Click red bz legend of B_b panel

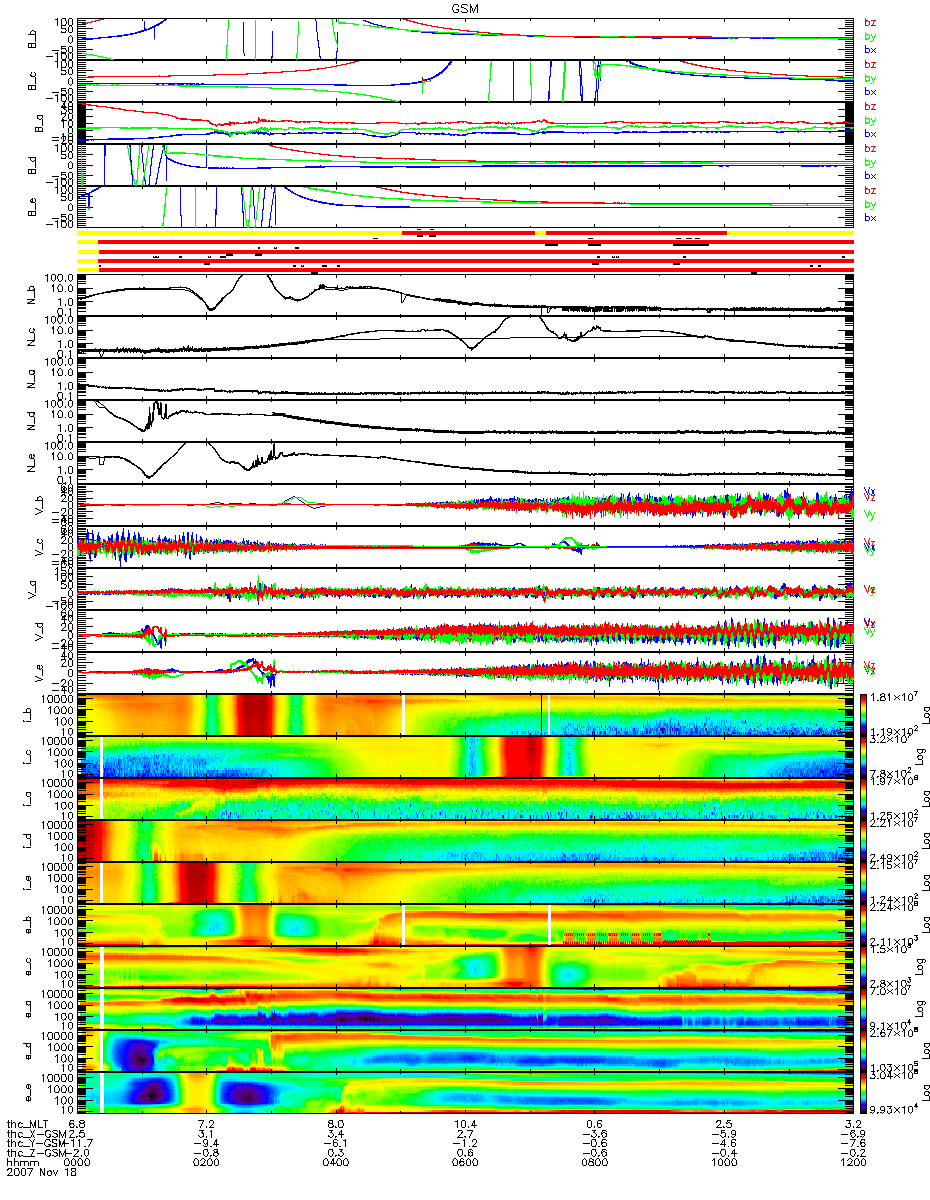(870, 22)
